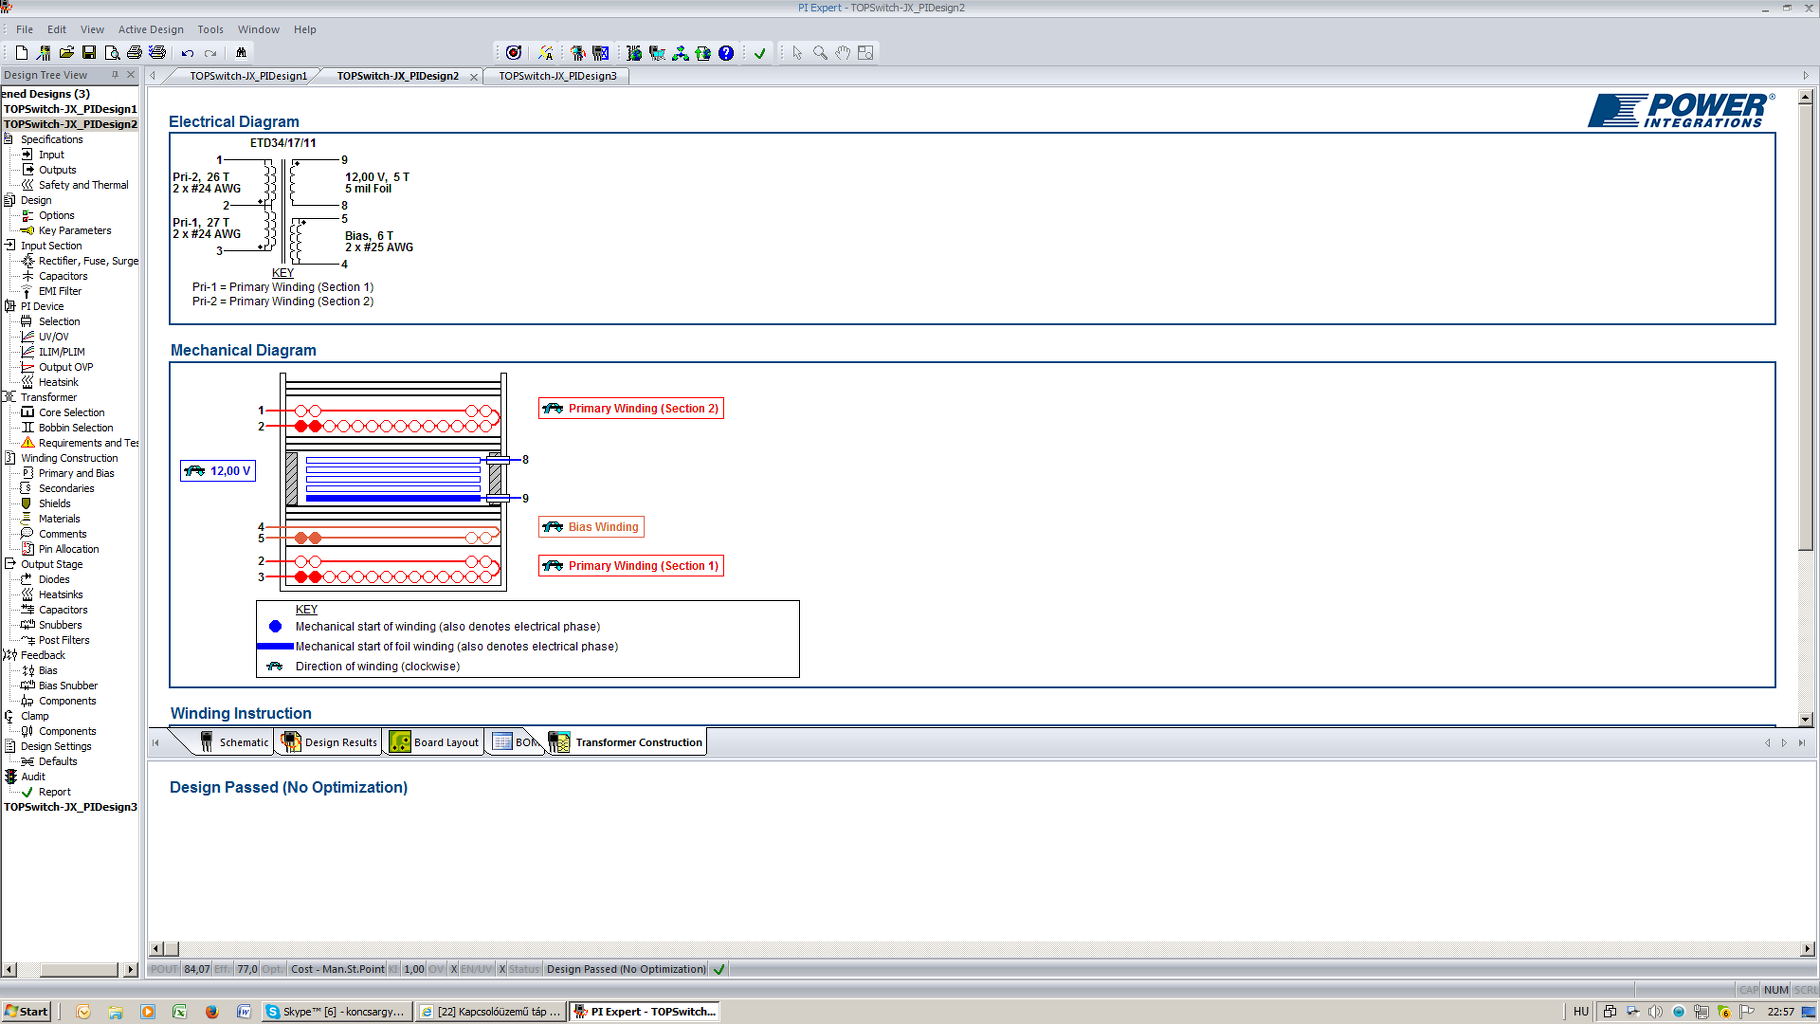Open the Window menu
The image size is (1820, 1024).
pos(259,30)
